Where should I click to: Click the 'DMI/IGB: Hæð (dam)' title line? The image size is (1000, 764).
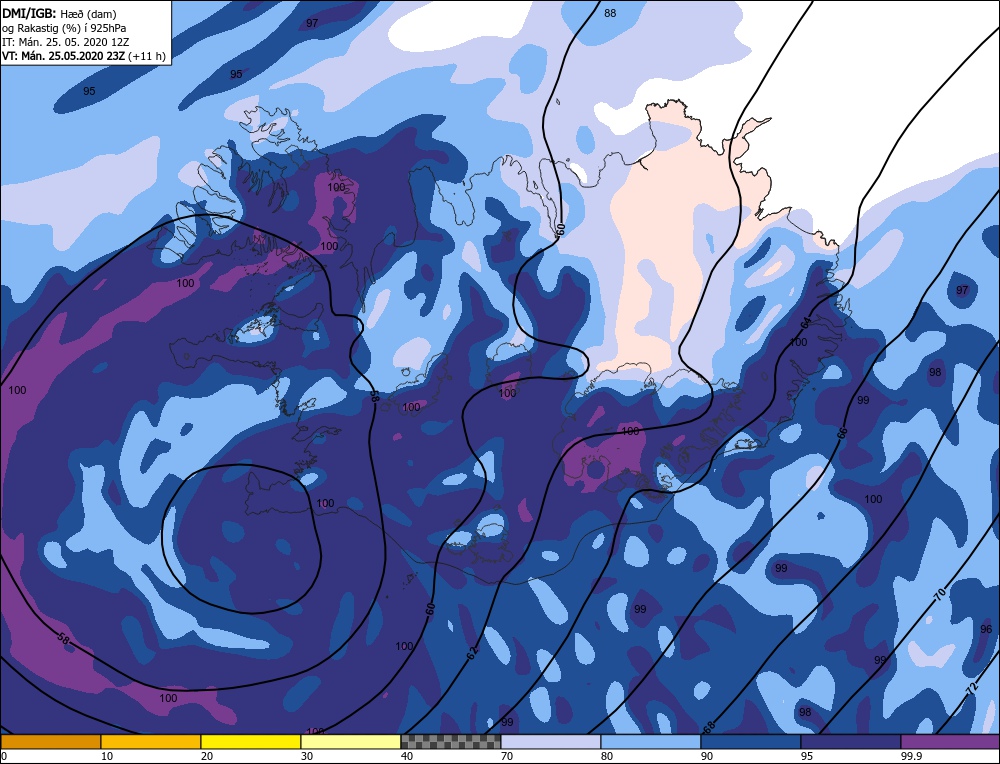coord(59,13)
